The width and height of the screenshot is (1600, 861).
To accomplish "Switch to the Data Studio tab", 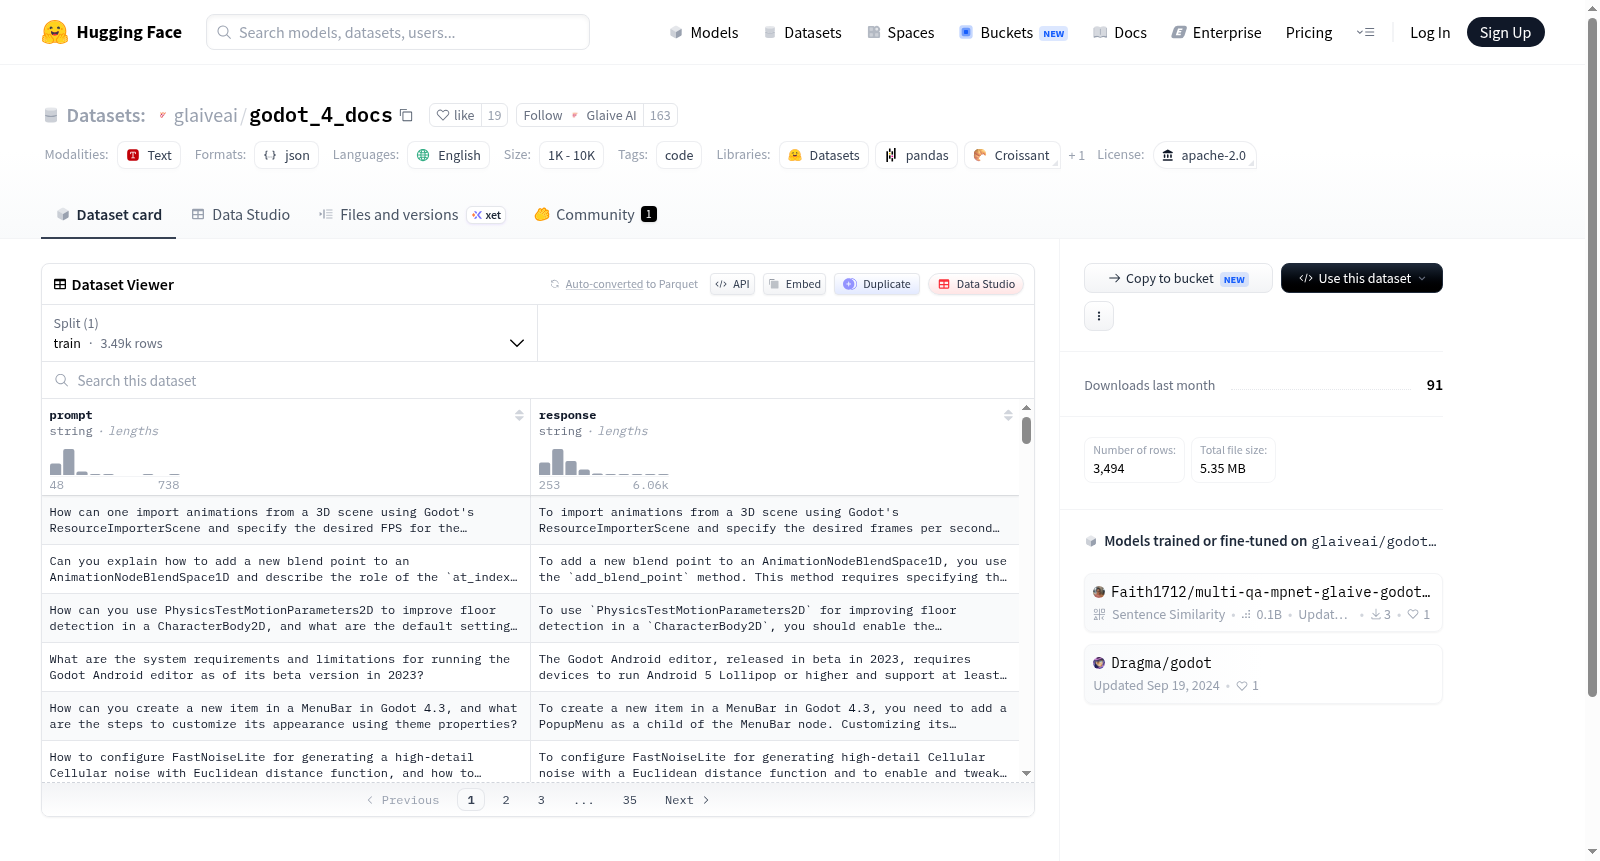I will point(241,214).
